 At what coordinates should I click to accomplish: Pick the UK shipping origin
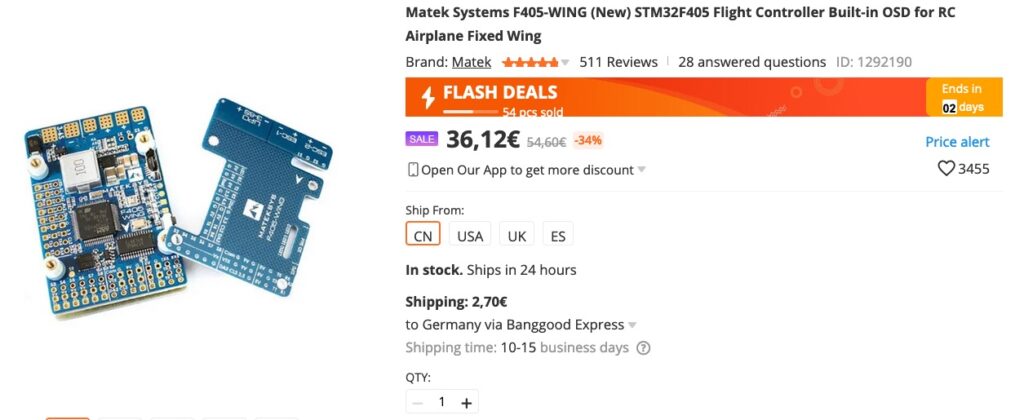[x=517, y=236]
